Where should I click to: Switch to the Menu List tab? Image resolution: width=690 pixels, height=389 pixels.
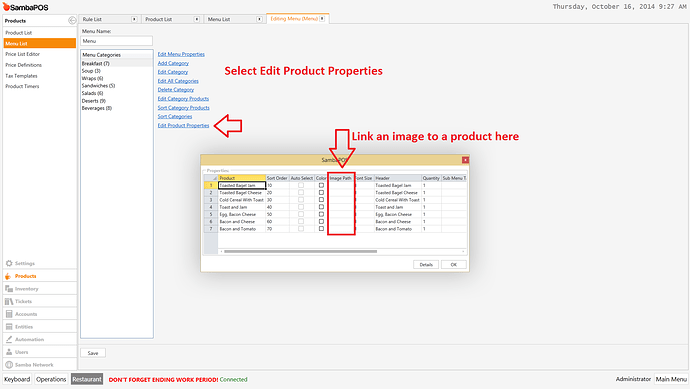point(219,19)
